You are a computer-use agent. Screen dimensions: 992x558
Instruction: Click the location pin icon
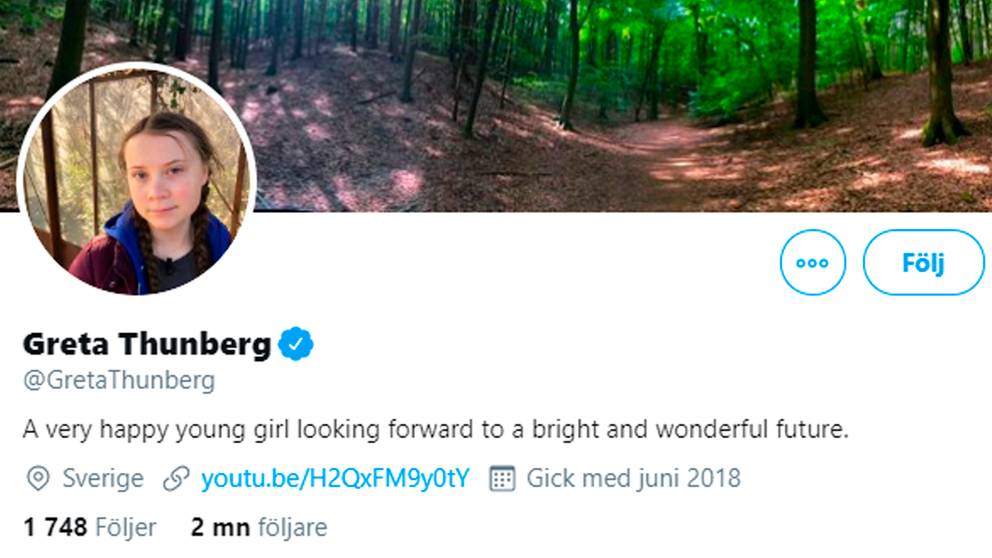click(x=38, y=478)
